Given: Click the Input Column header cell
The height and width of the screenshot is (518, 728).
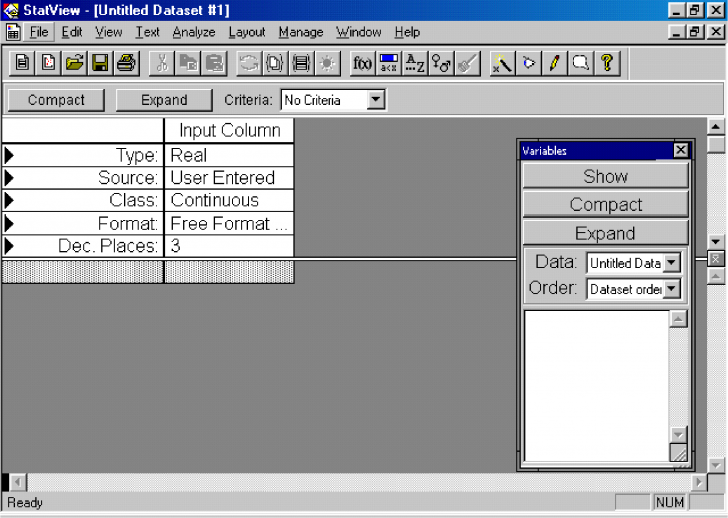Looking at the screenshot, I should pos(229,131).
